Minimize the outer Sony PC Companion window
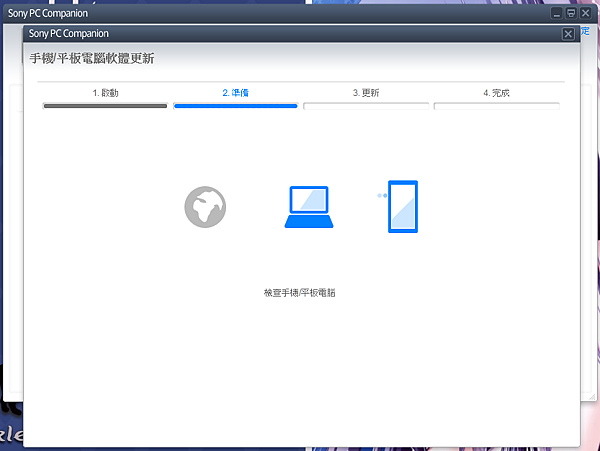This screenshot has height=451, width=600. click(x=557, y=13)
